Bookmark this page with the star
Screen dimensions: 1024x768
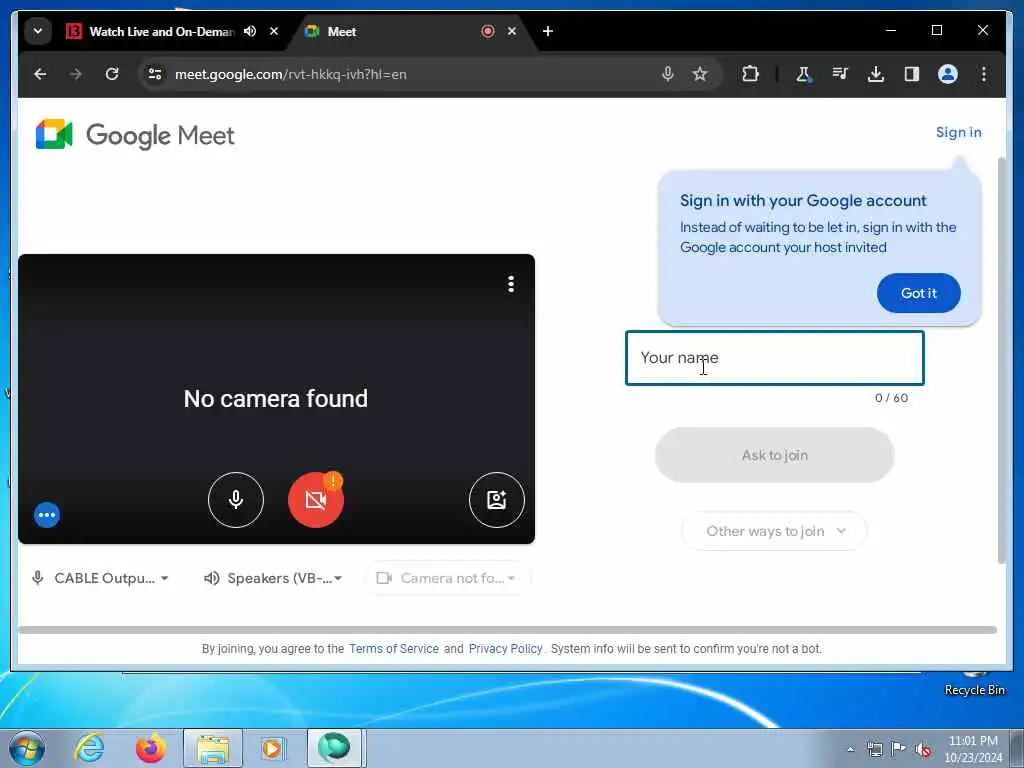coord(700,74)
